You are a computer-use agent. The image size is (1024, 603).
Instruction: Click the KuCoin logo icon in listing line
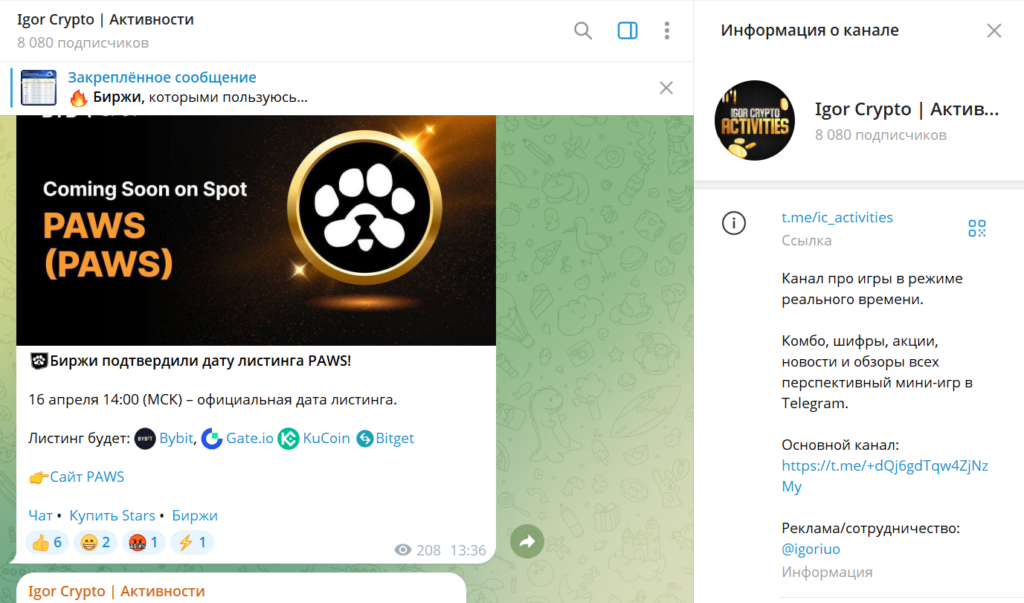point(288,438)
